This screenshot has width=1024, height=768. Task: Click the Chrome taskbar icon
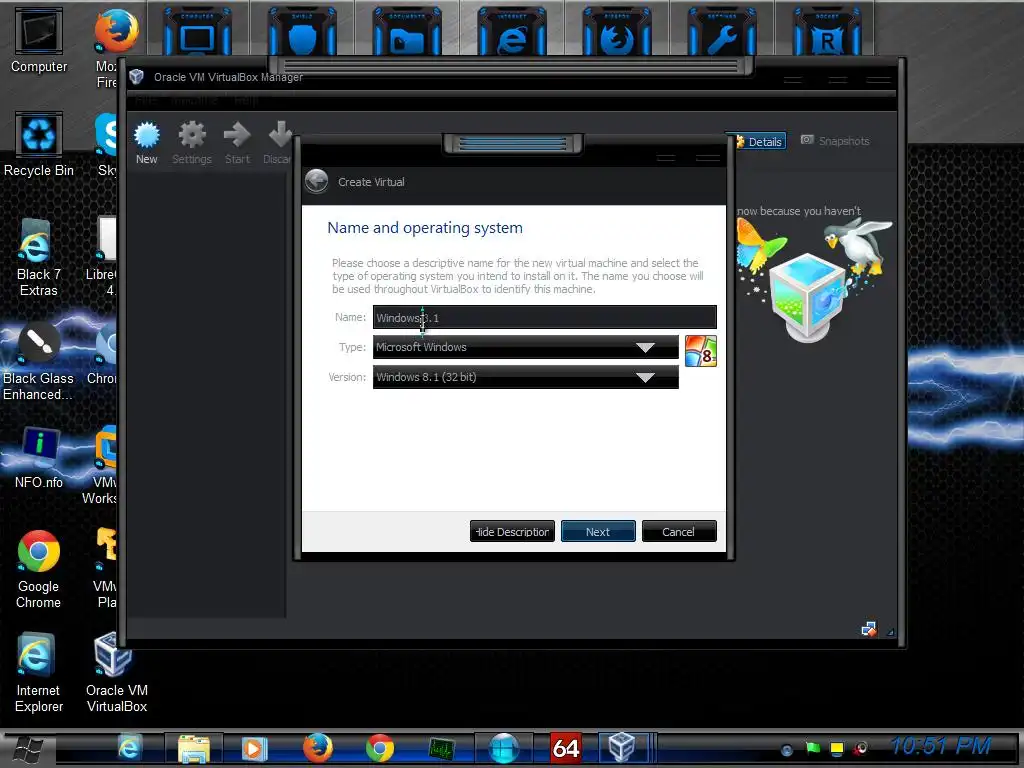379,748
